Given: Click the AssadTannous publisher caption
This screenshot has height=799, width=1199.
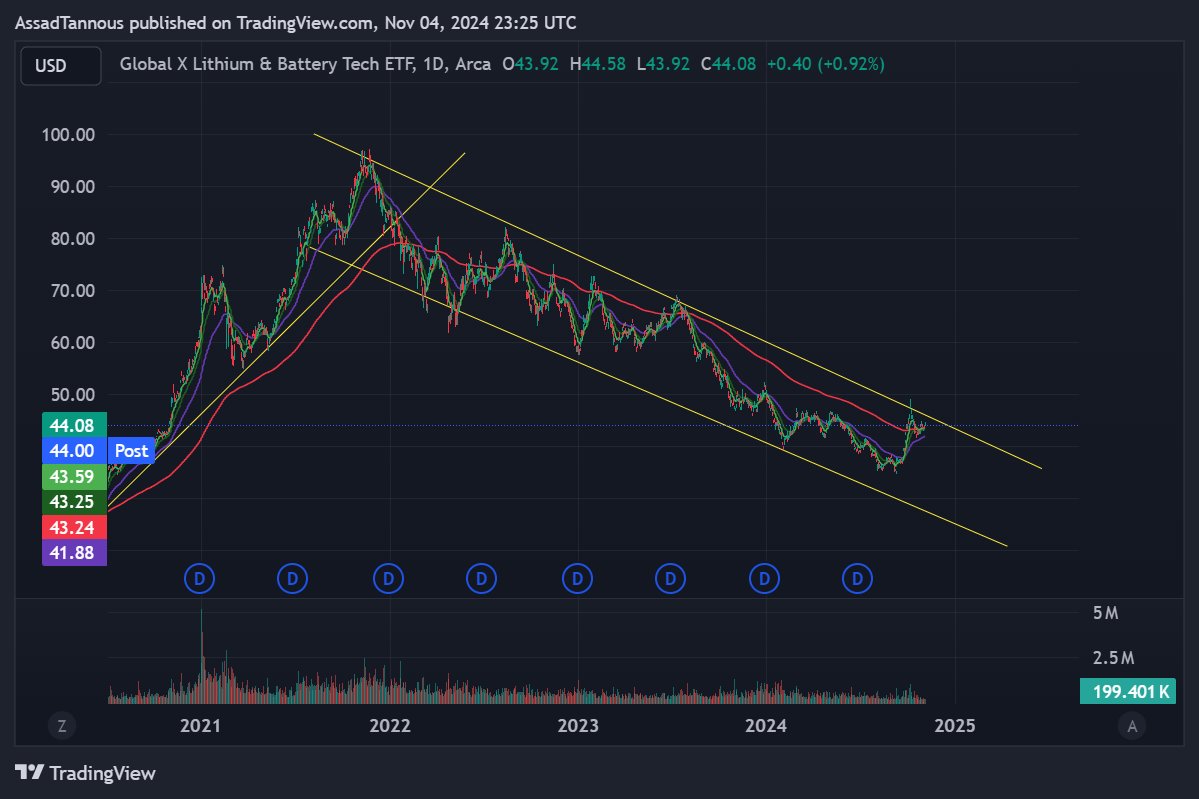Looking at the screenshot, I should (x=295, y=23).
